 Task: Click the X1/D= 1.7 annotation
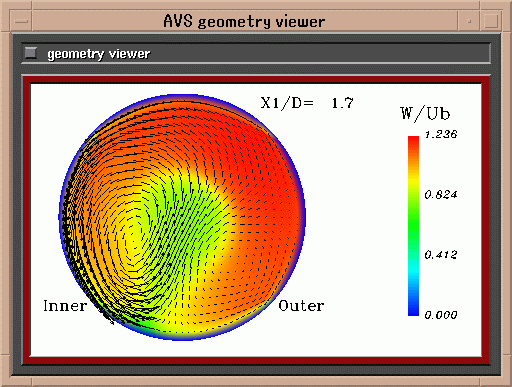click(x=307, y=103)
